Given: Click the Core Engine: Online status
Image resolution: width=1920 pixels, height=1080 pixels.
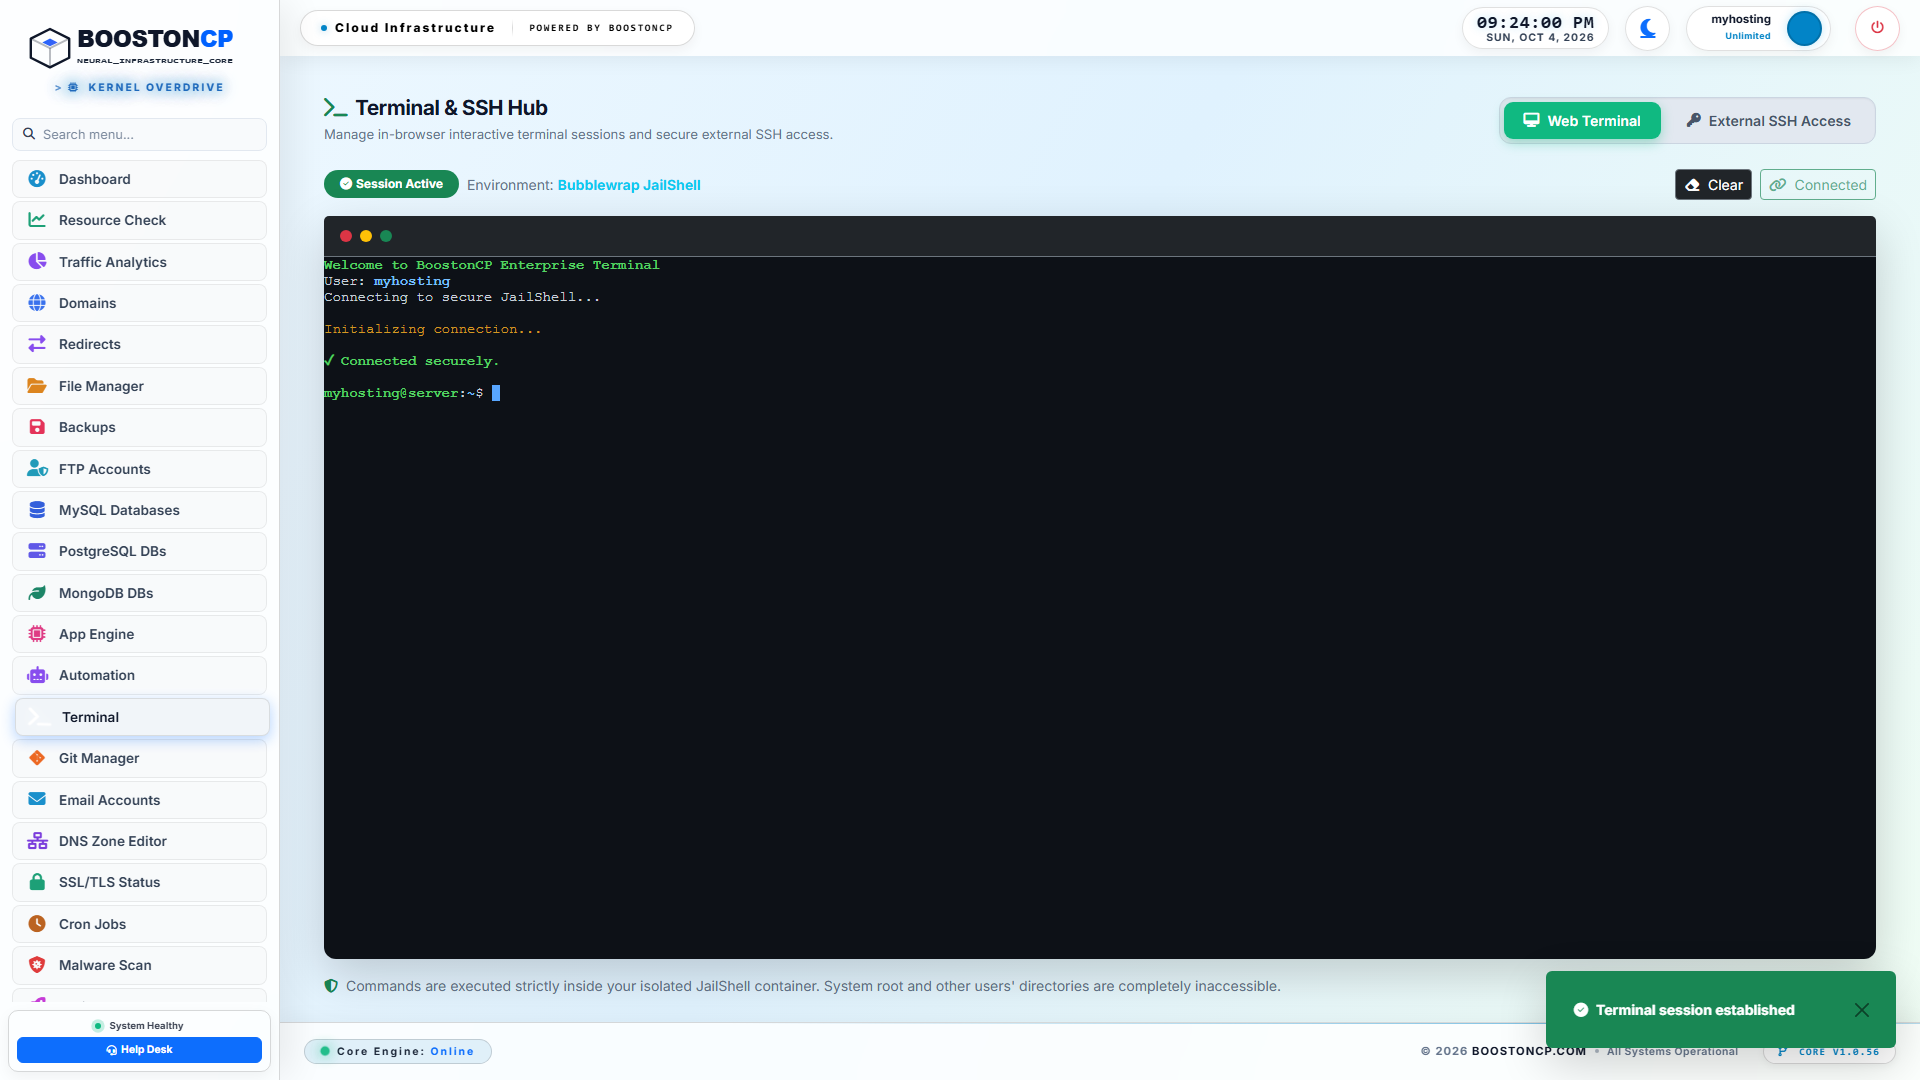Looking at the screenshot, I should point(398,1051).
